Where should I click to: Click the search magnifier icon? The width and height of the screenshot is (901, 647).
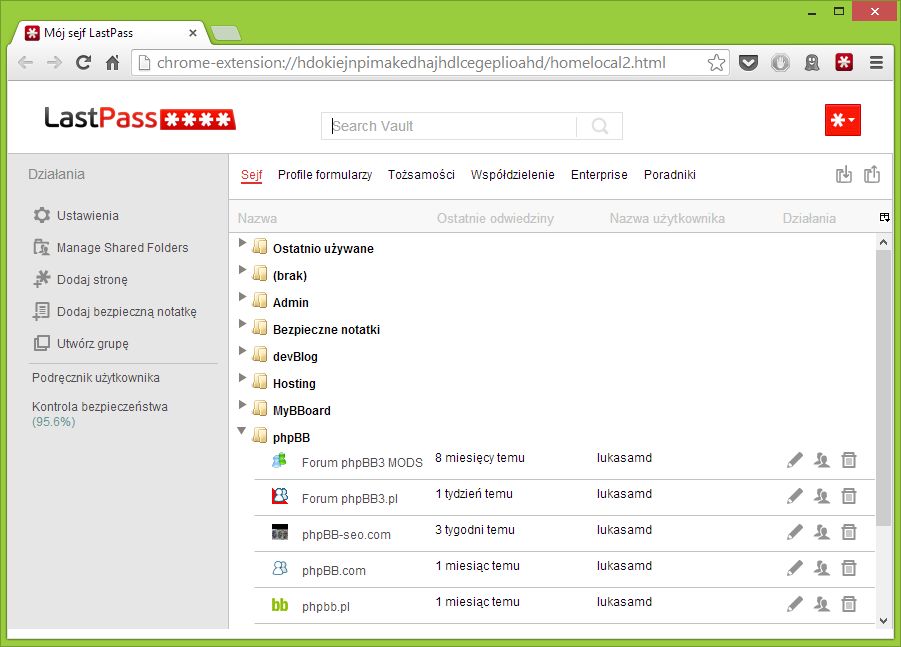599,126
